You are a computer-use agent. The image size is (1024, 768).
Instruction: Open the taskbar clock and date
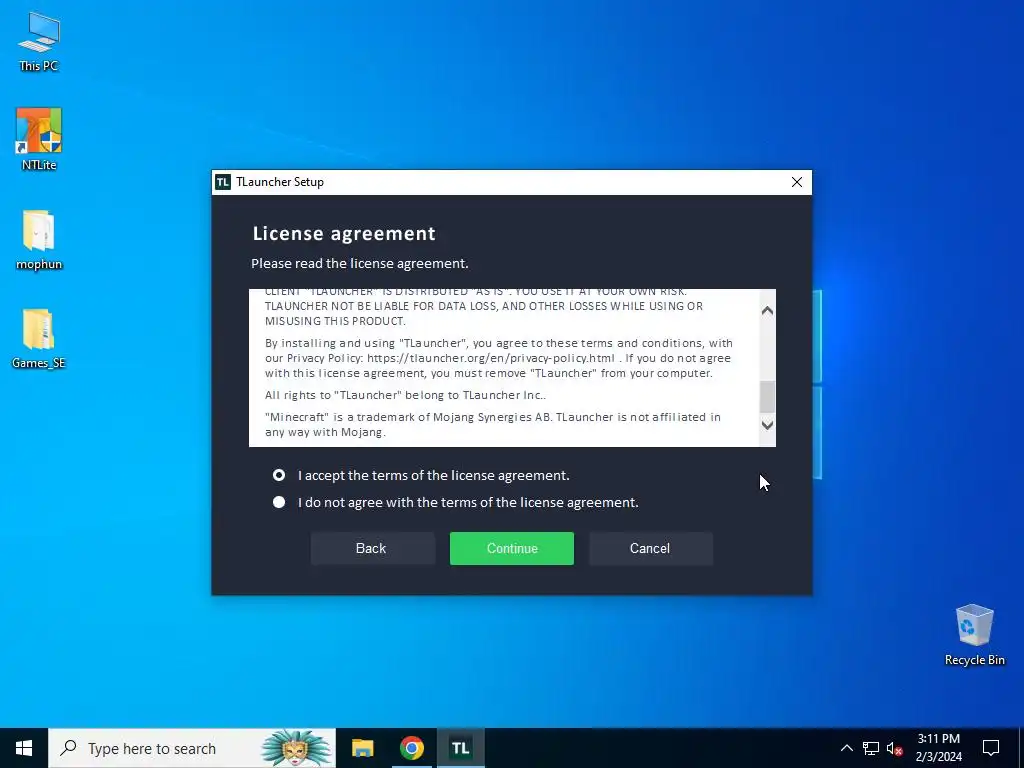[x=938, y=748]
